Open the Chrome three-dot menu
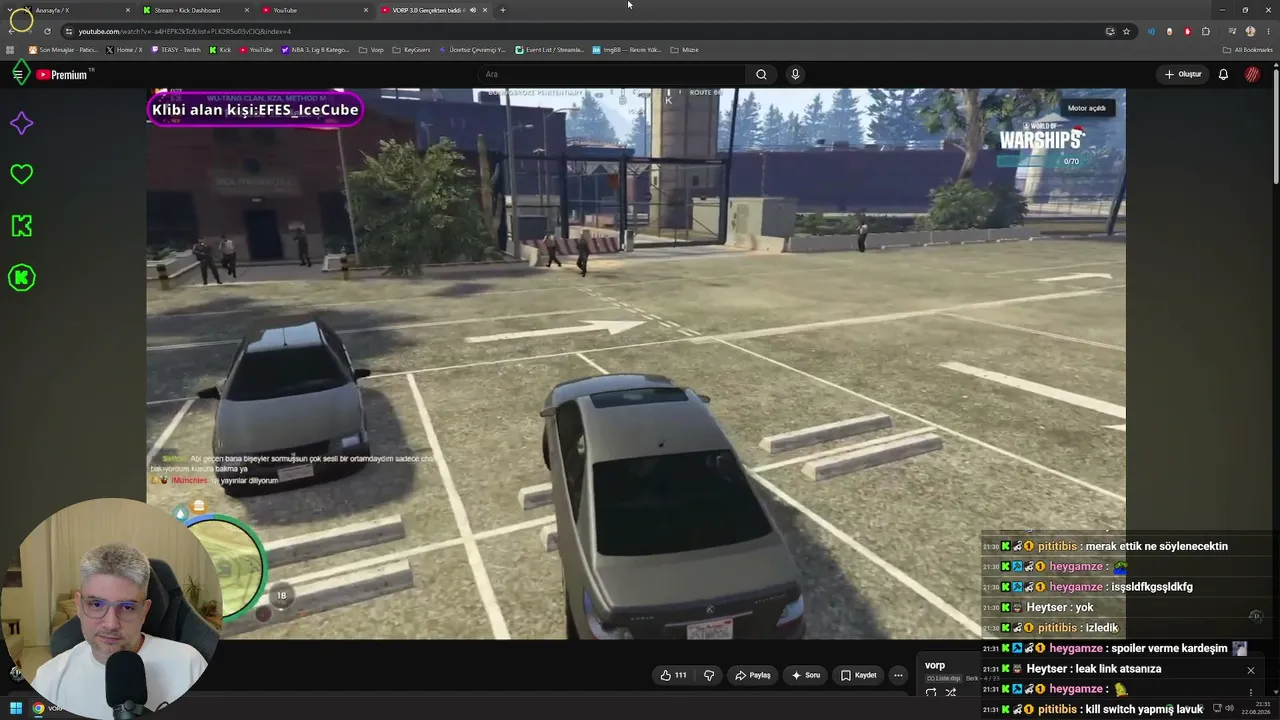This screenshot has width=1280, height=720. (1267, 31)
